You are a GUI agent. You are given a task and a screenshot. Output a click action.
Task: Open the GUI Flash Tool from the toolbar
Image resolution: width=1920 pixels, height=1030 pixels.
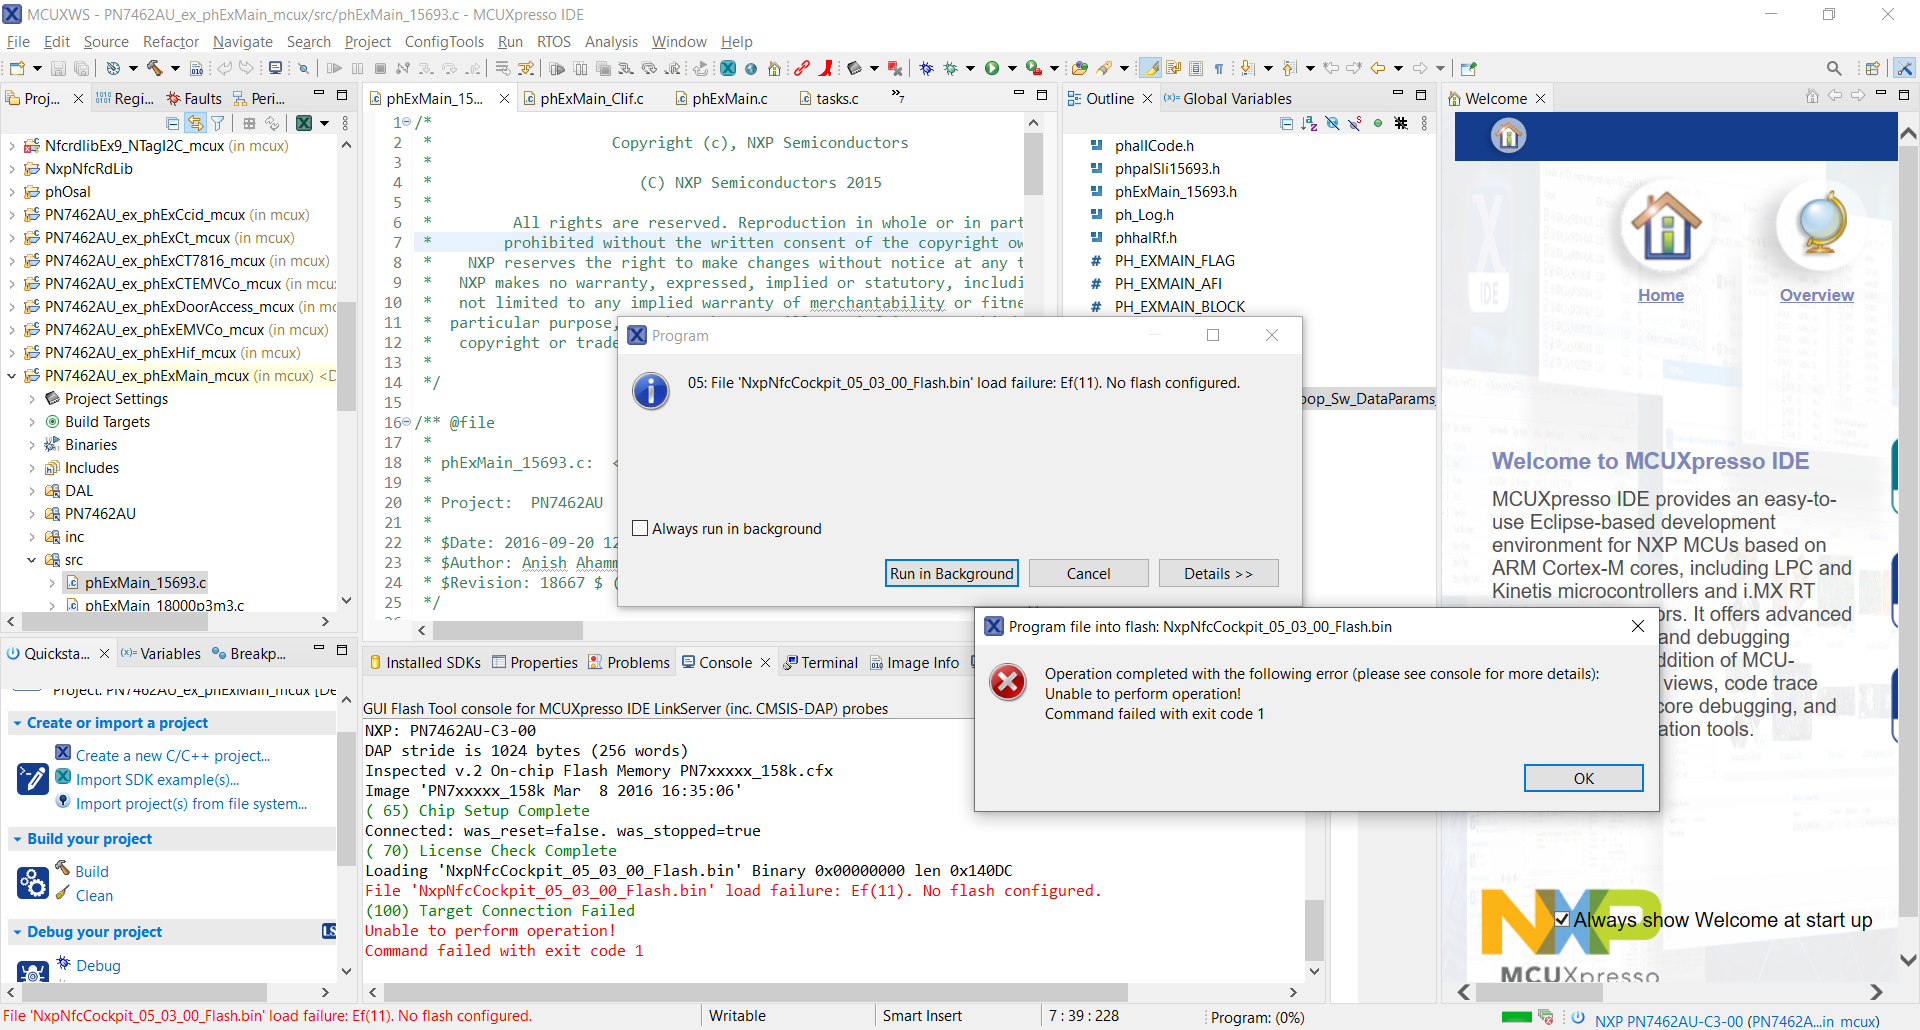point(857,68)
